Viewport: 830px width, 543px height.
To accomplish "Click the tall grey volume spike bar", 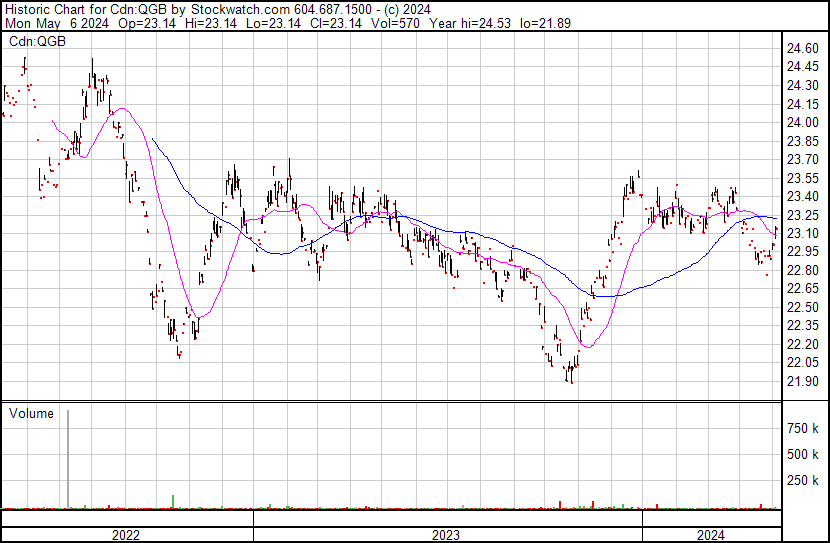I will tap(69, 458).
